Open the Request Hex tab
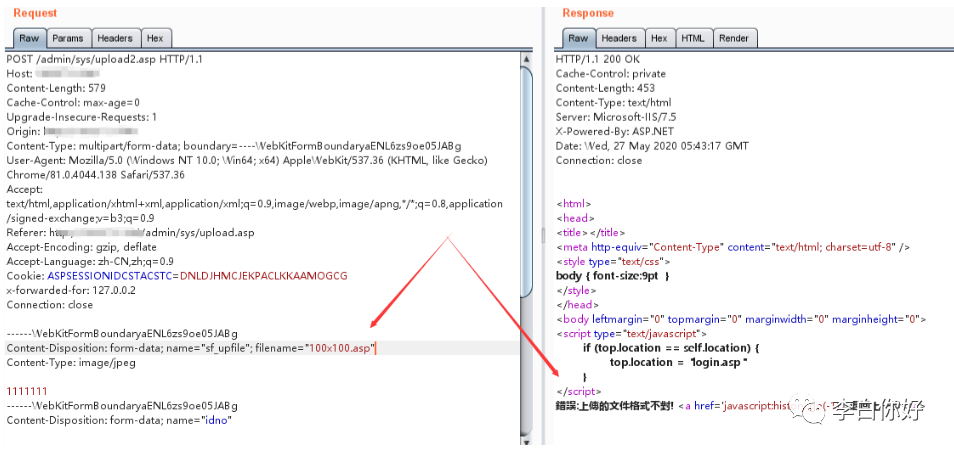Image resolution: width=954 pixels, height=451 pixels. (155, 38)
